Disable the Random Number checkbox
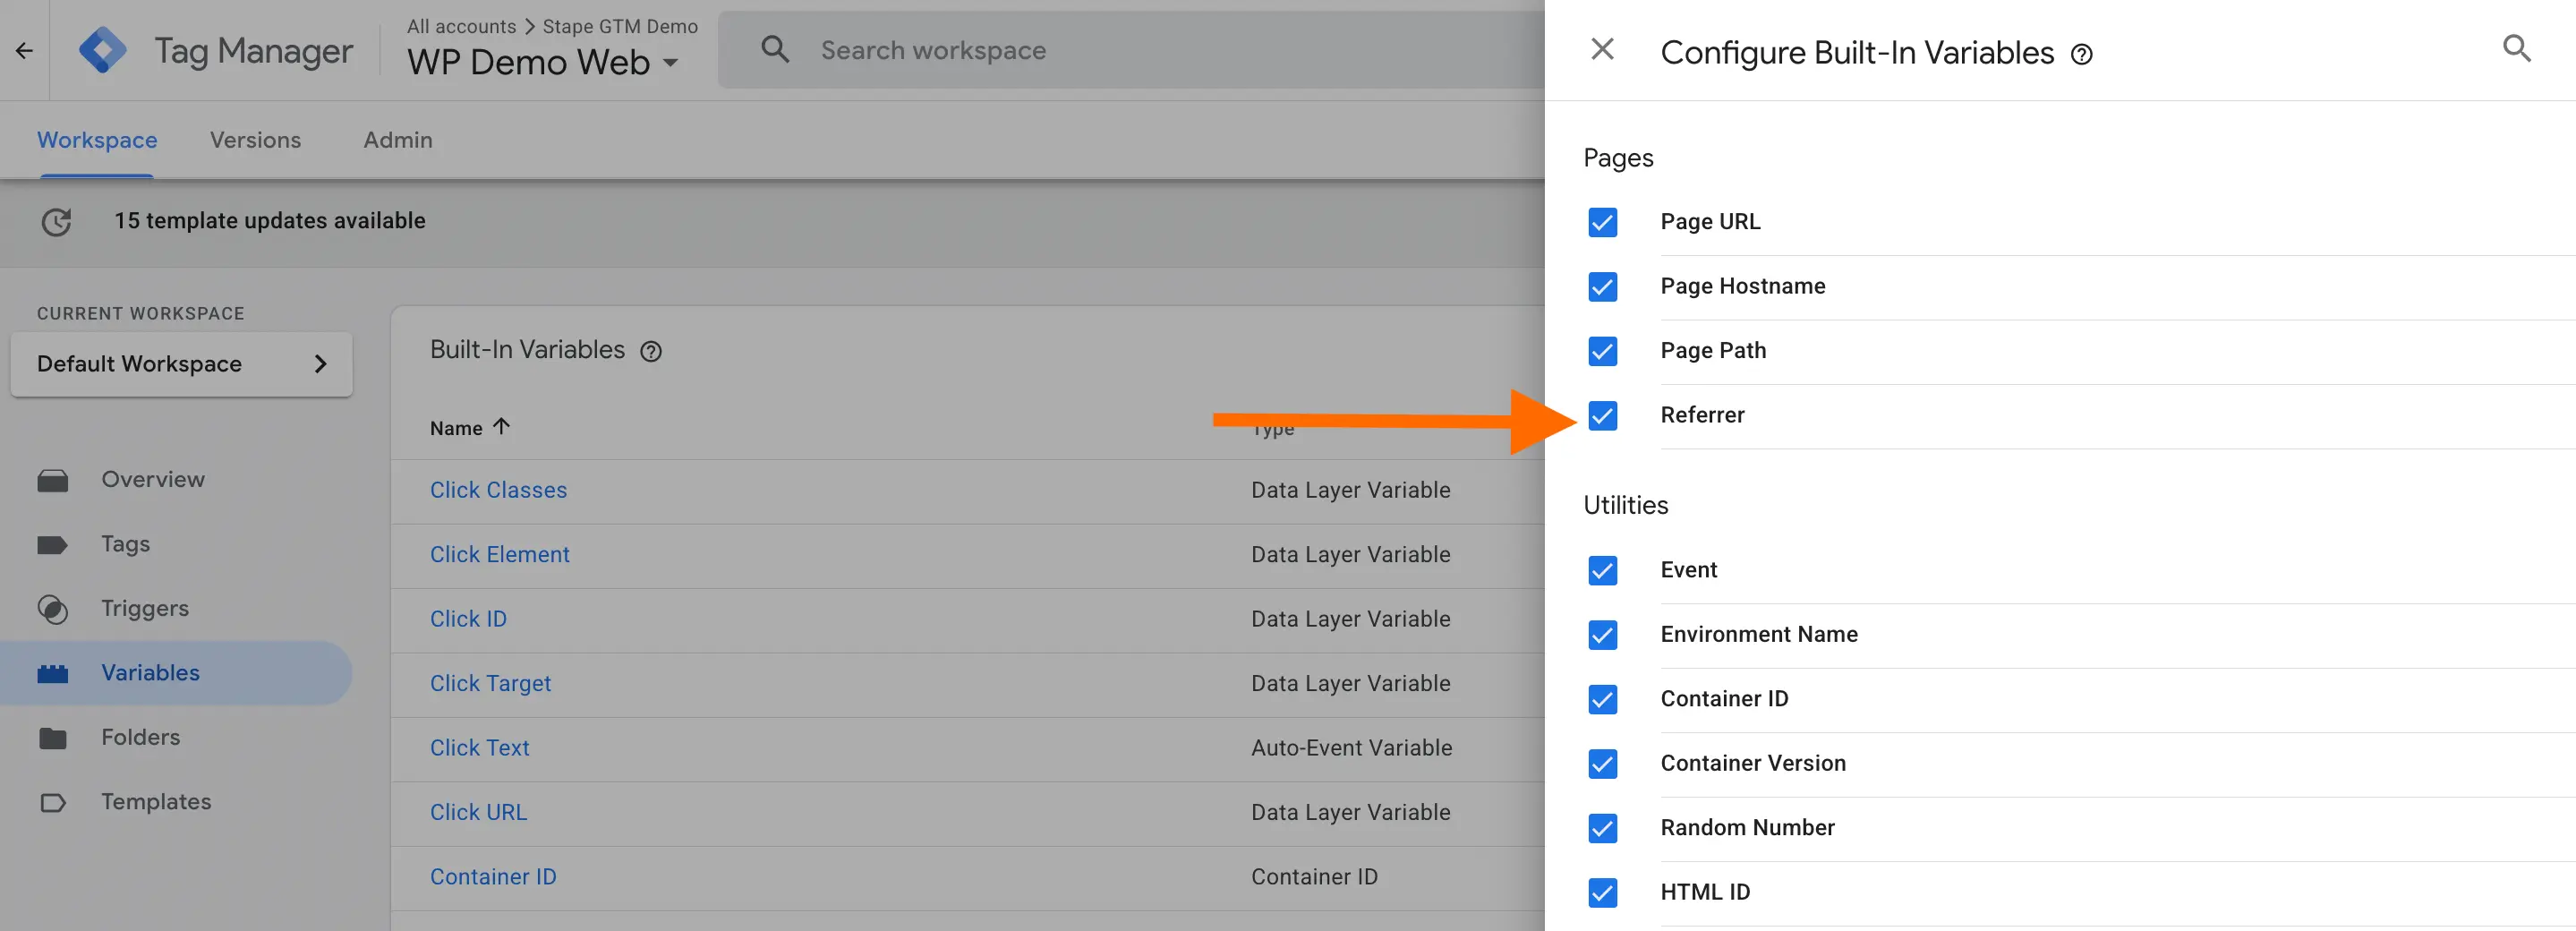The width and height of the screenshot is (2576, 931). 1602,828
